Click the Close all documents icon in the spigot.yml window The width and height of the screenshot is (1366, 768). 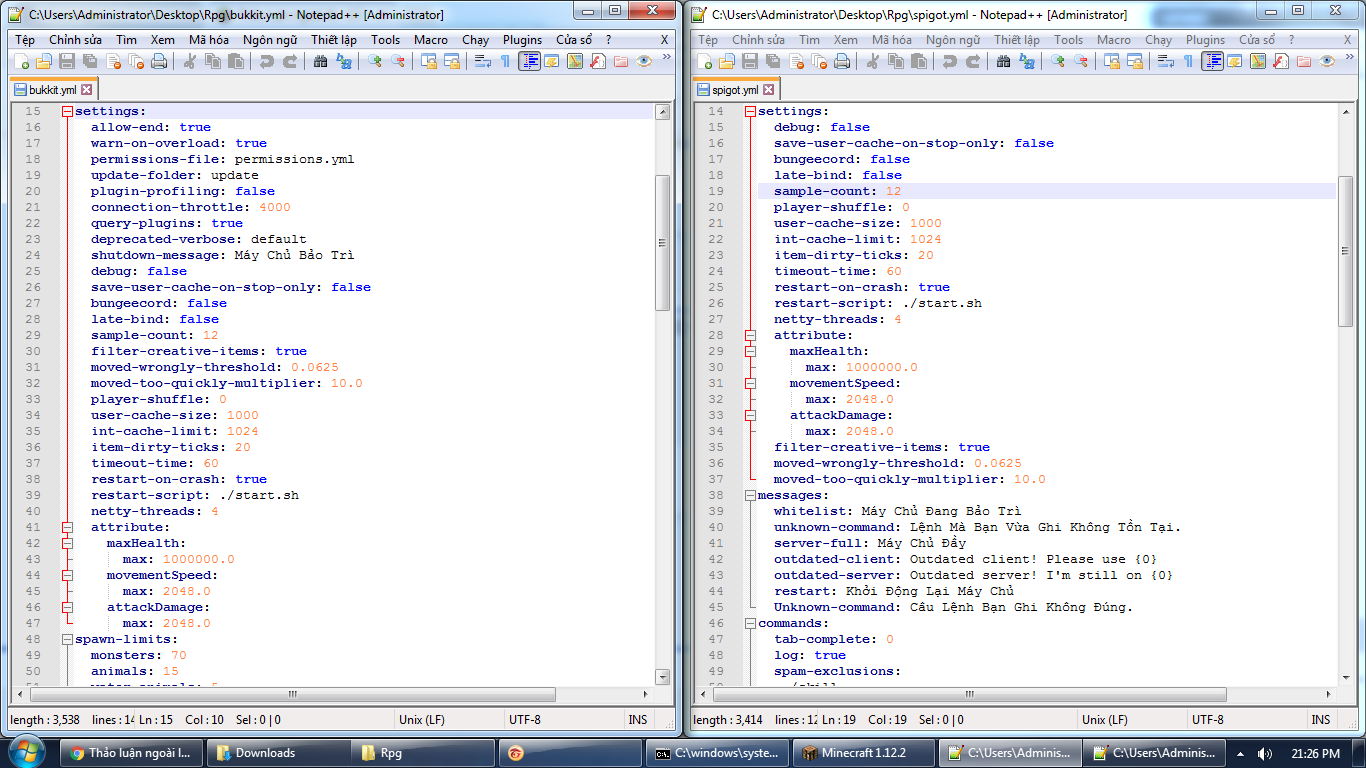coord(818,62)
